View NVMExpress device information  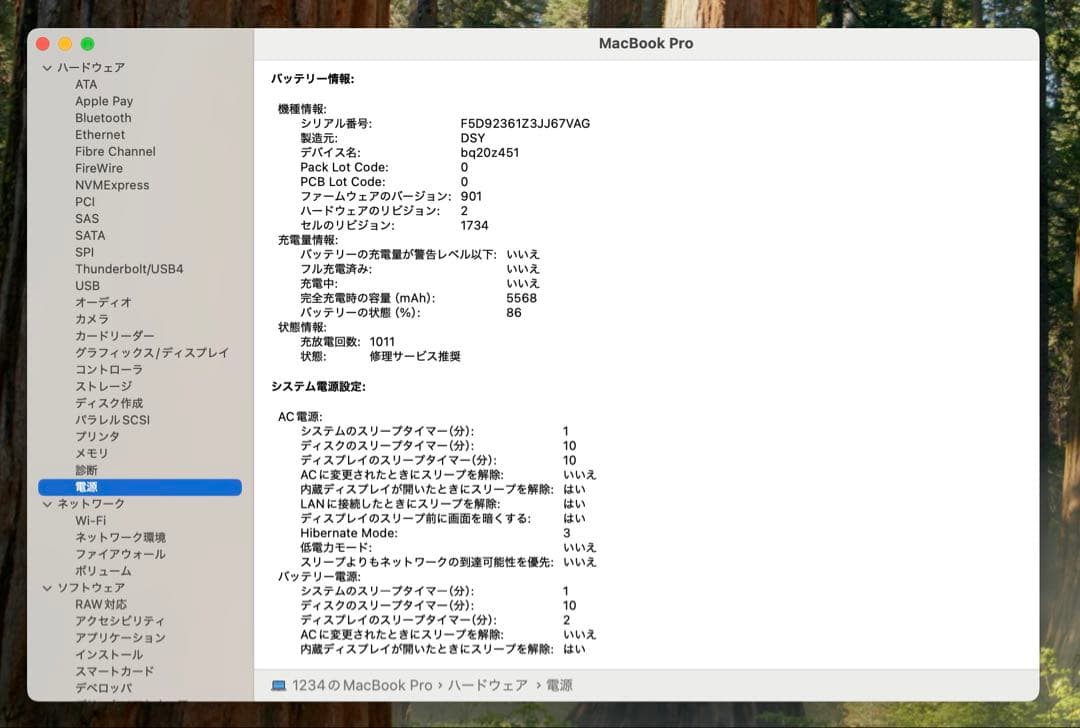point(111,184)
